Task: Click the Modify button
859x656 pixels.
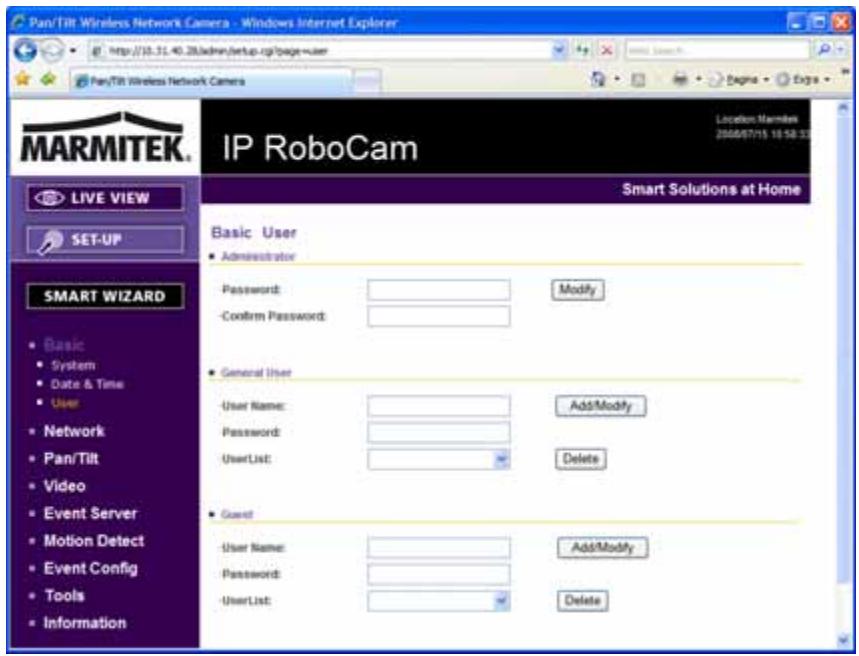Action: (578, 290)
